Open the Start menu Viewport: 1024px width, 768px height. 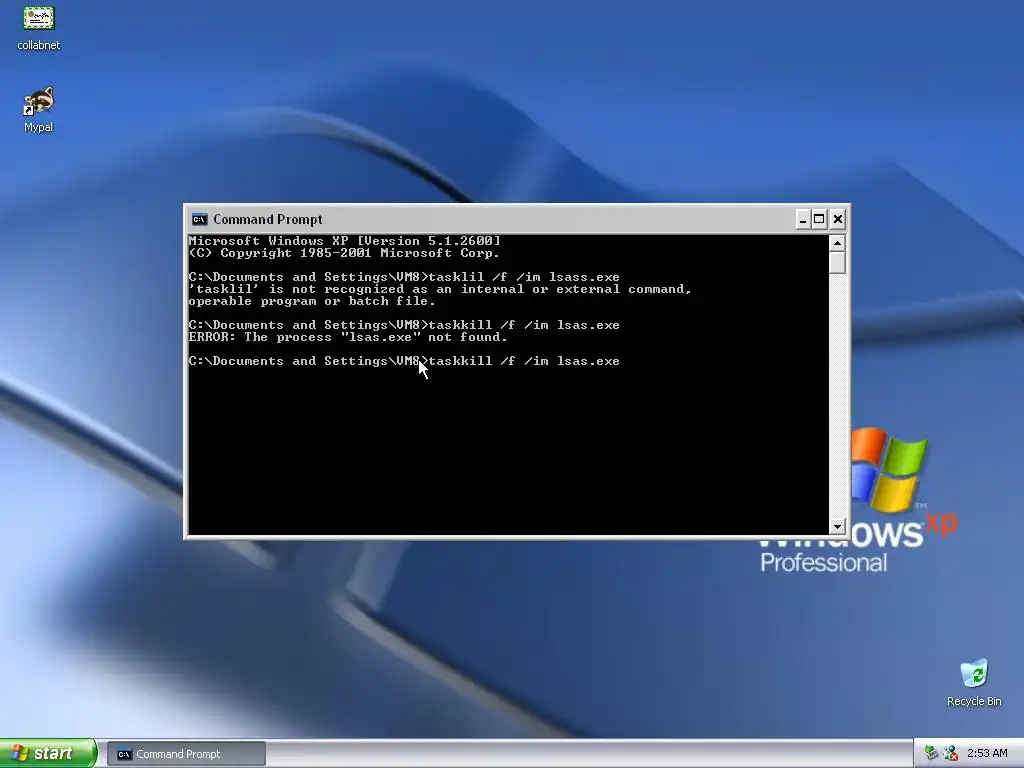[48, 753]
